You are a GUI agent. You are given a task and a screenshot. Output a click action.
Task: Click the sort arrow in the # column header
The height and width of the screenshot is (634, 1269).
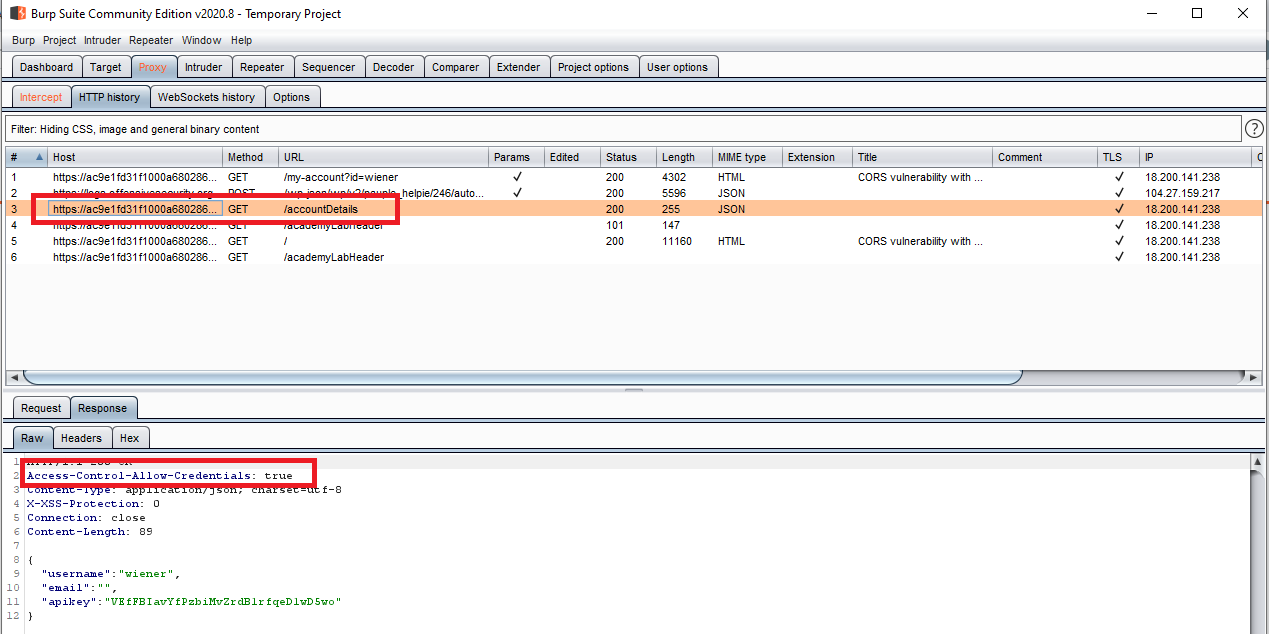point(40,157)
